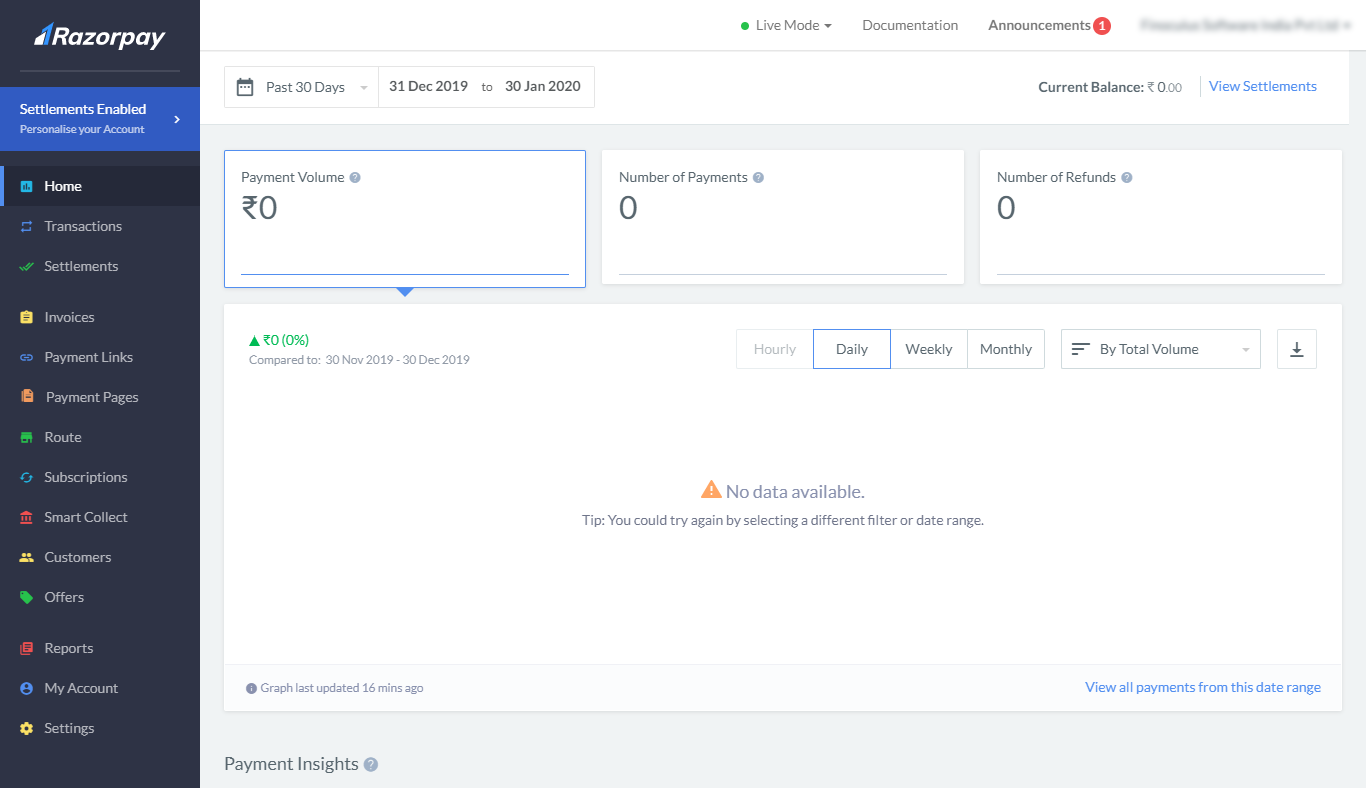Click the View Settlements link
The width and height of the screenshot is (1366, 788).
(x=1262, y=86)
